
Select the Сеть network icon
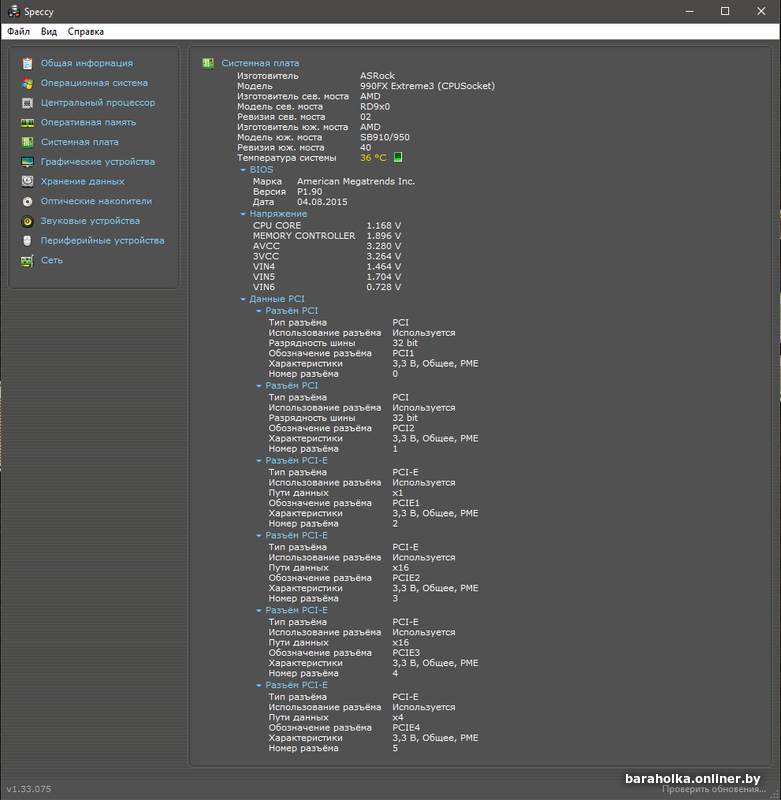coord(27,261)
